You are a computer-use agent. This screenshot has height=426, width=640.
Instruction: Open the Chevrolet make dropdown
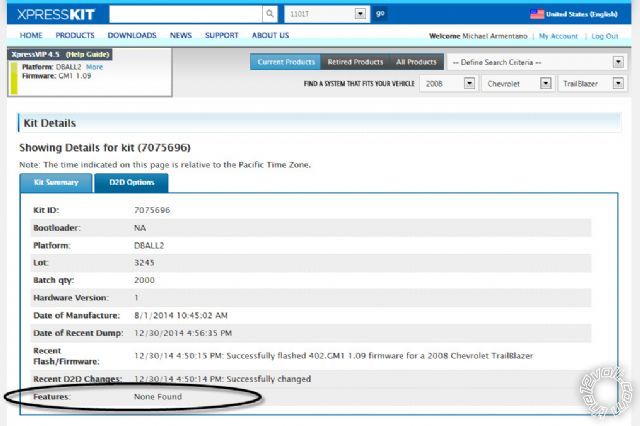point(517,84)
